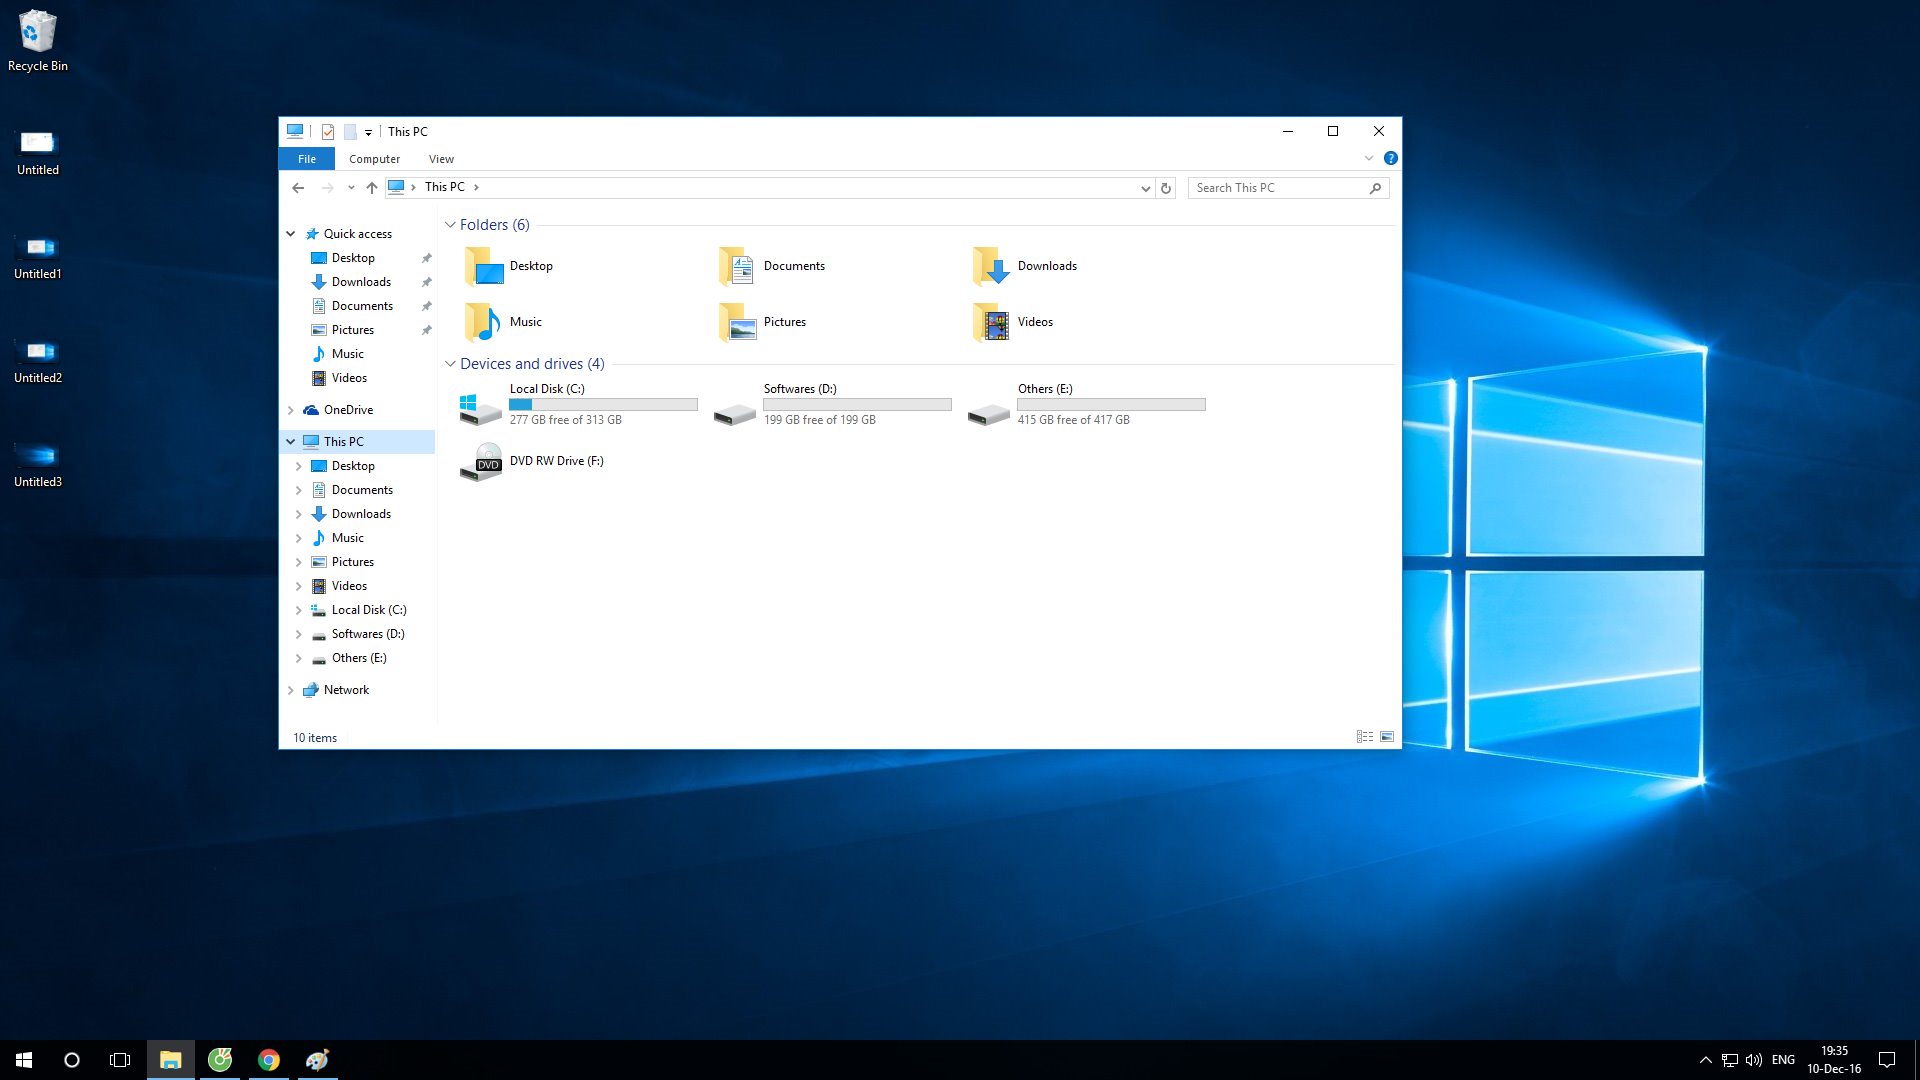Open Local Disk (C:) drive icon
1920x1080 pixels.
coord(481,406)
